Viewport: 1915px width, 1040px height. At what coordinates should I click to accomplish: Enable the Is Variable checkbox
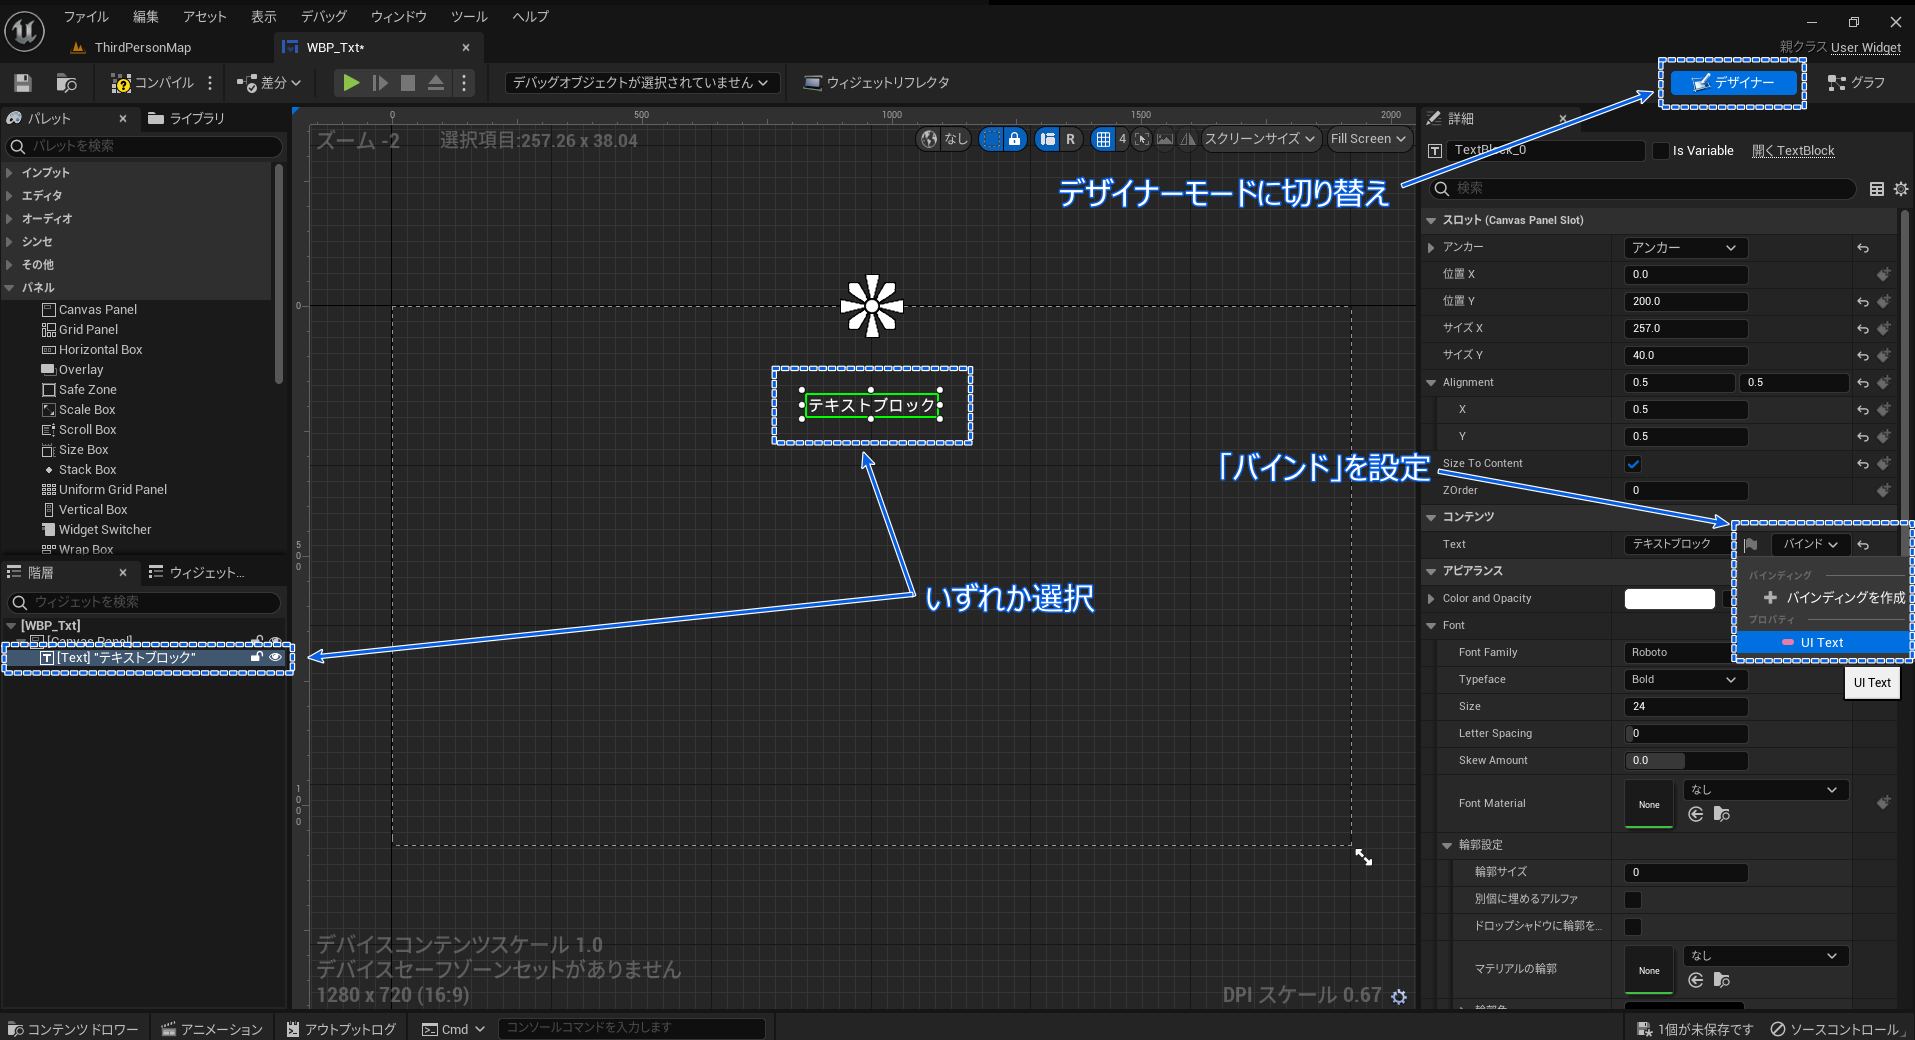(x=1659, y=150)
